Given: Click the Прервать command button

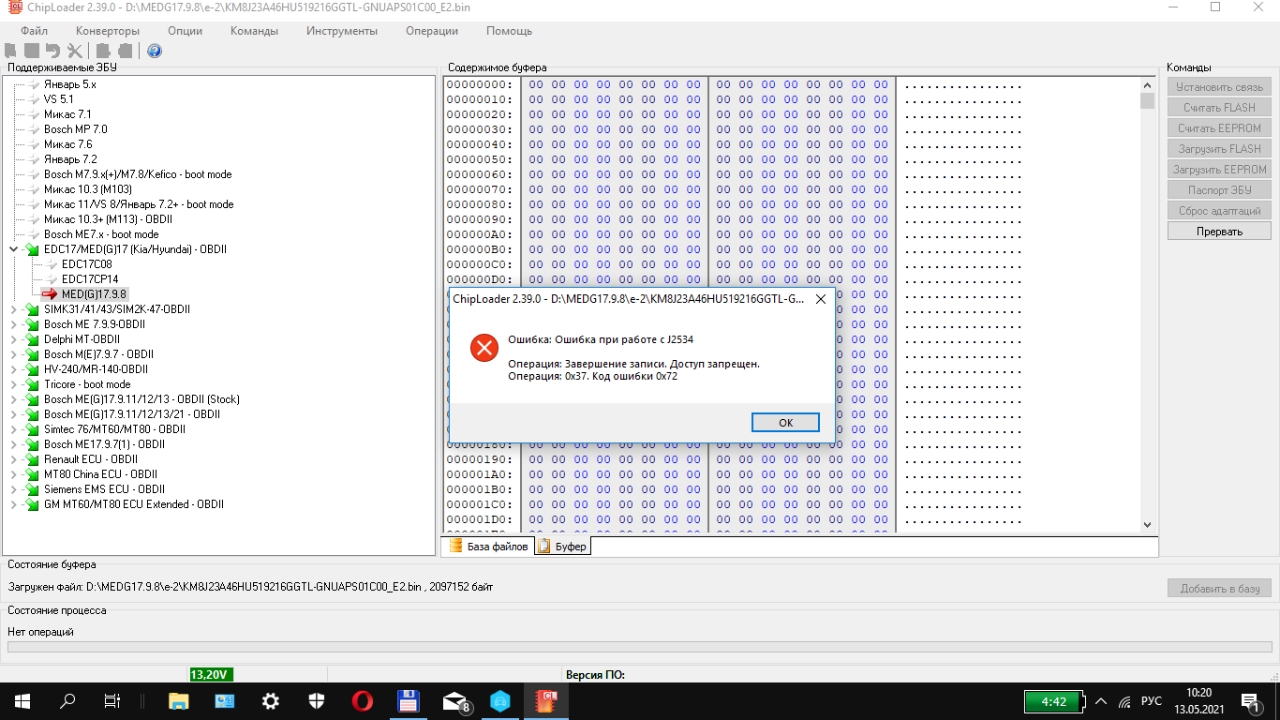Looking at the screenshot, I should pos(1219,231).
